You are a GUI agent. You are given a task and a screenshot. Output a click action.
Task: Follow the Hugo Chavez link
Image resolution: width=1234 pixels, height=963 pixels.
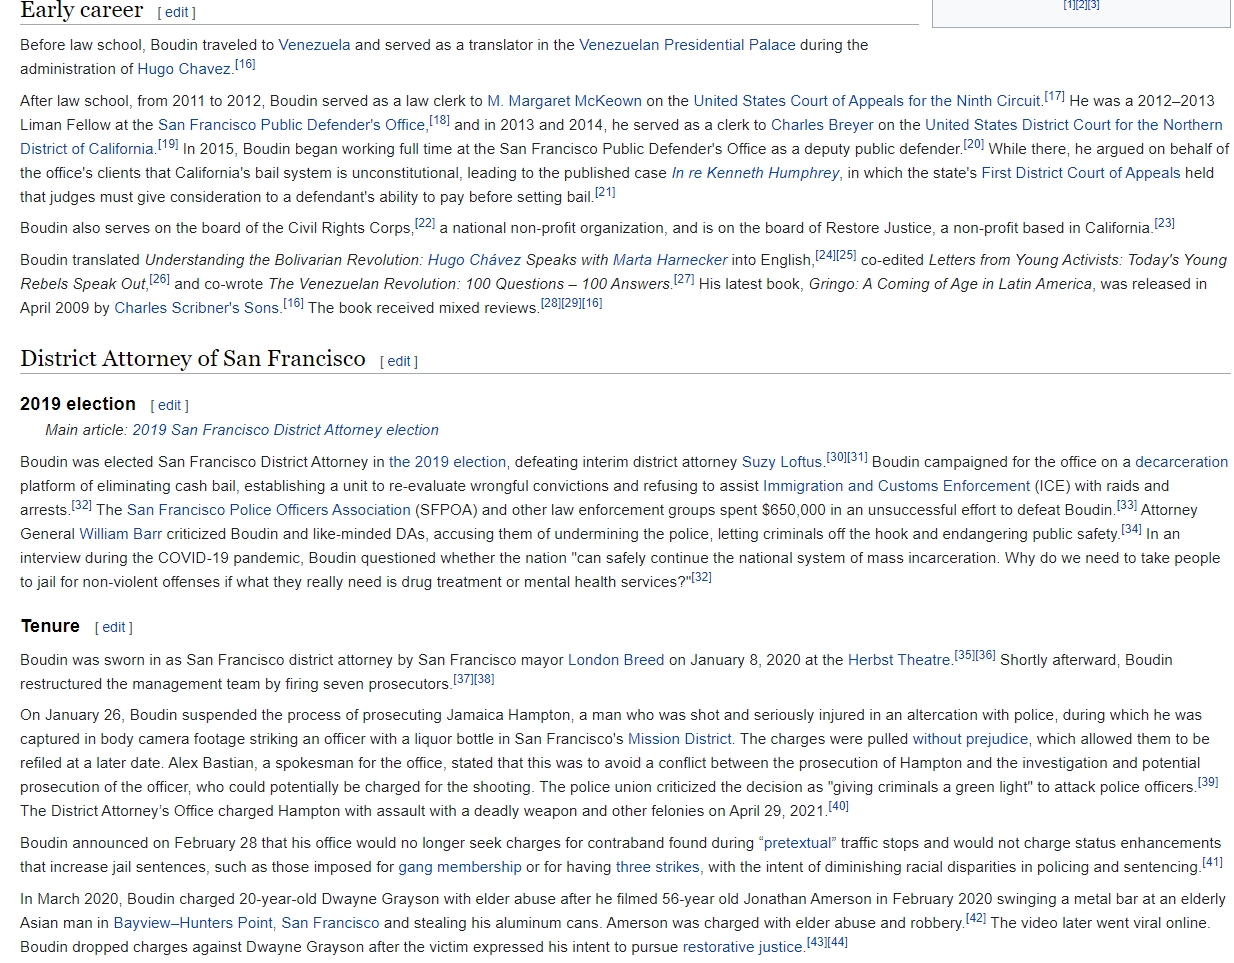184,69
